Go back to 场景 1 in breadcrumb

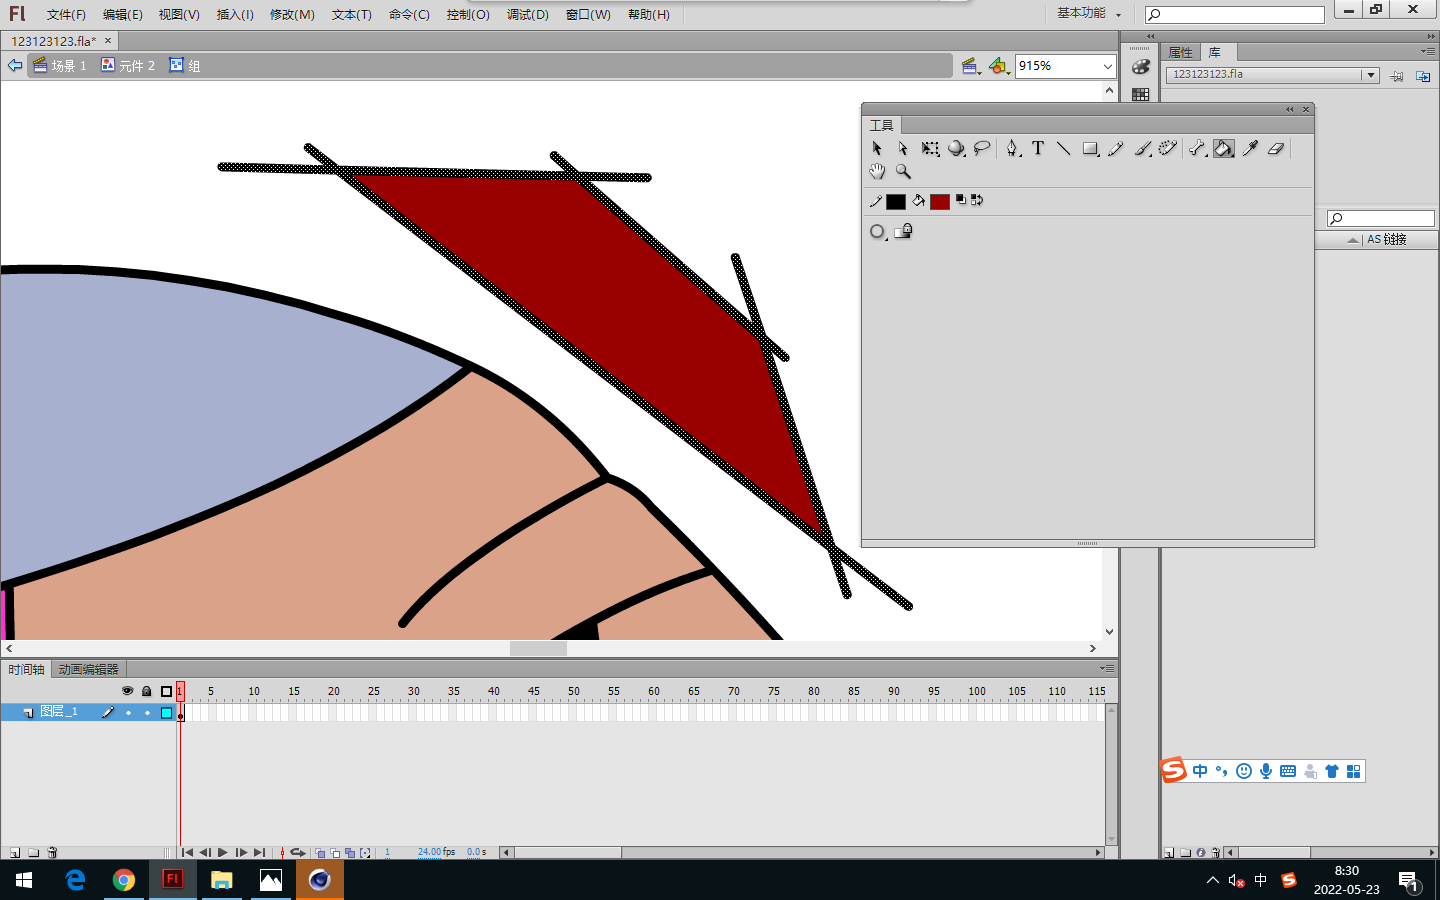click(x=60, y=66)
